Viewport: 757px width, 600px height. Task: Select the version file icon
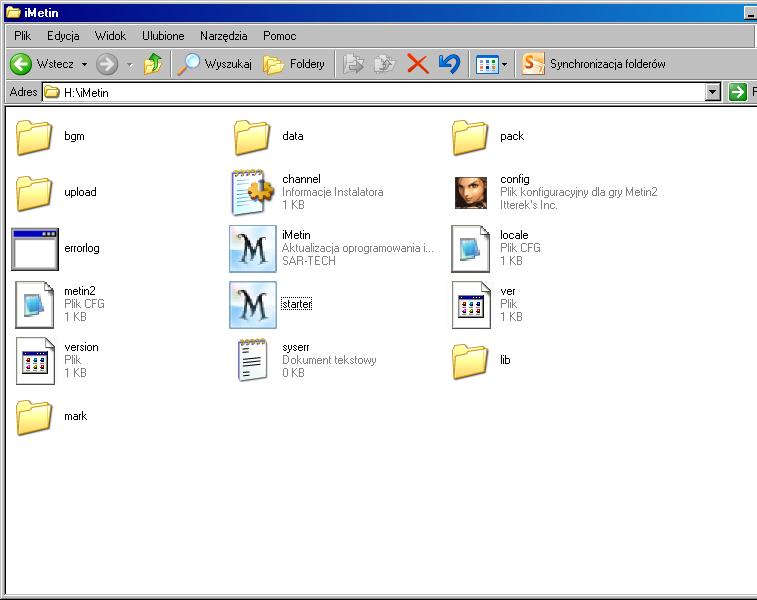point(35,361)
